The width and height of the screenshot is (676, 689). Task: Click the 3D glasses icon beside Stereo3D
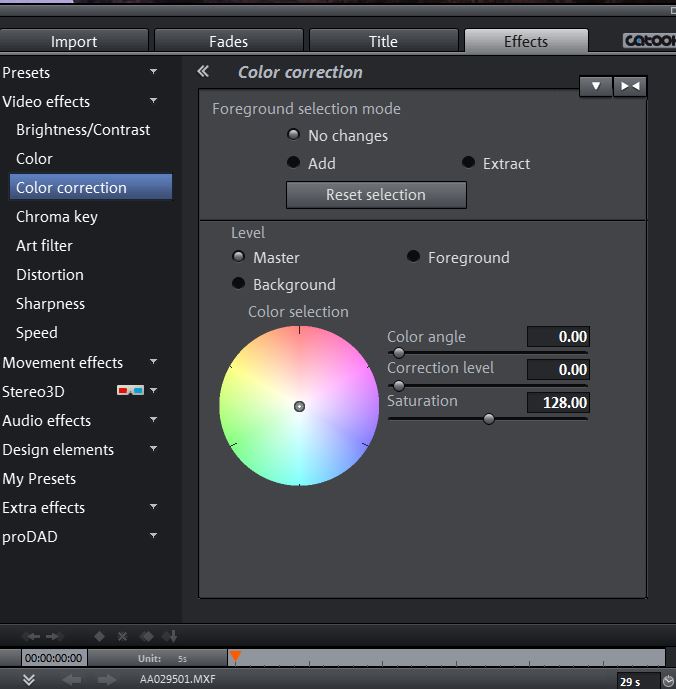[130, 391]
